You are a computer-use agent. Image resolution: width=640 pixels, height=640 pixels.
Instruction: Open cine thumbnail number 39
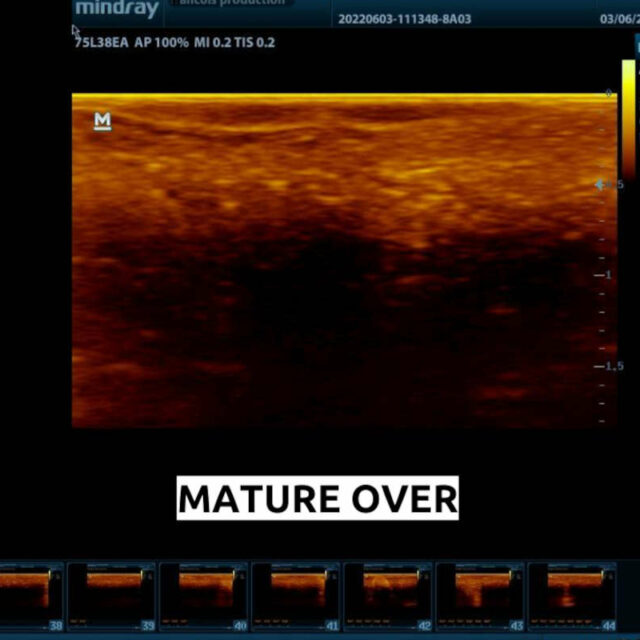point(111,597)
